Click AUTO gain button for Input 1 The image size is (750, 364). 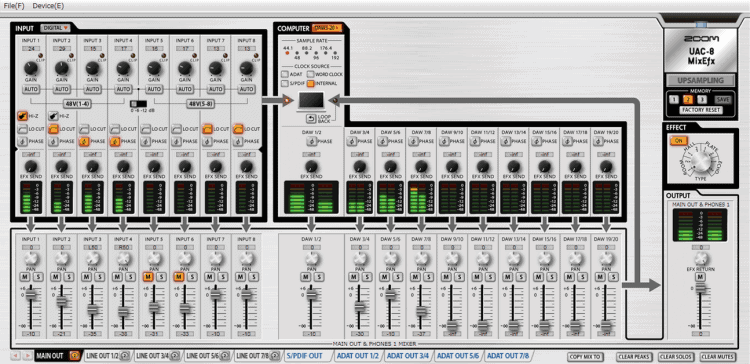tap(31, 89)
